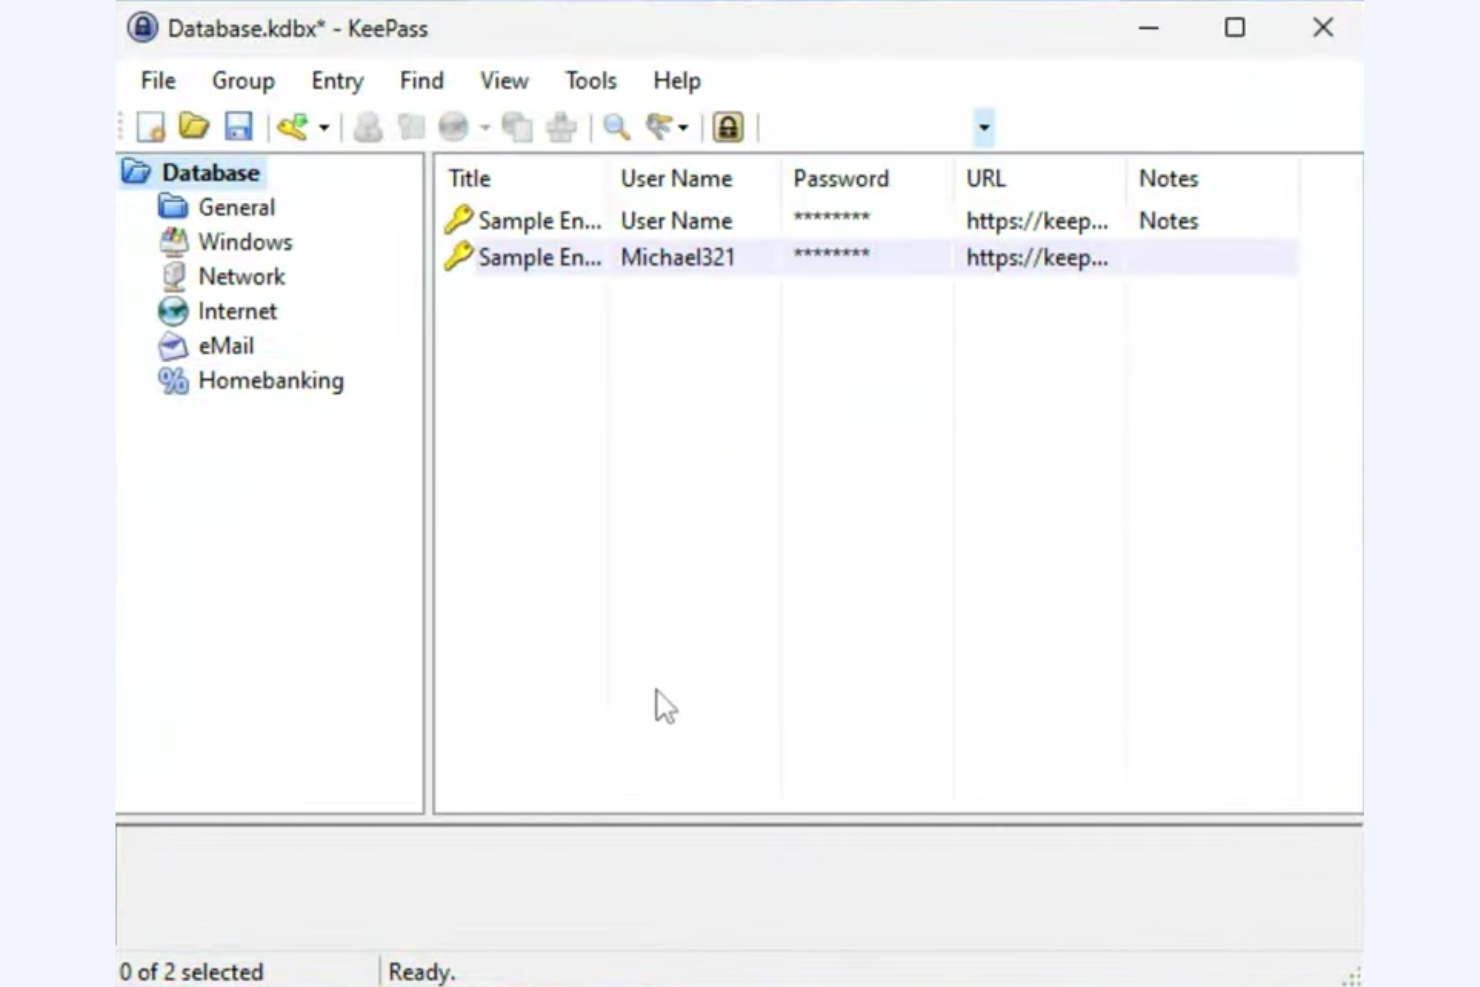
Task: Lock the workspace with the padlock icon
Action: coord(728,127)
